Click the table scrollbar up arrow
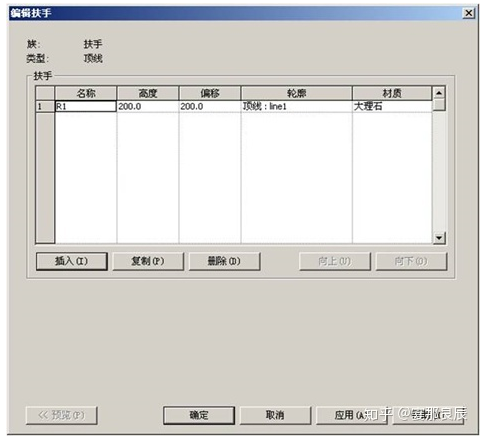Viewport: 488px width, 441px height. 439,92
